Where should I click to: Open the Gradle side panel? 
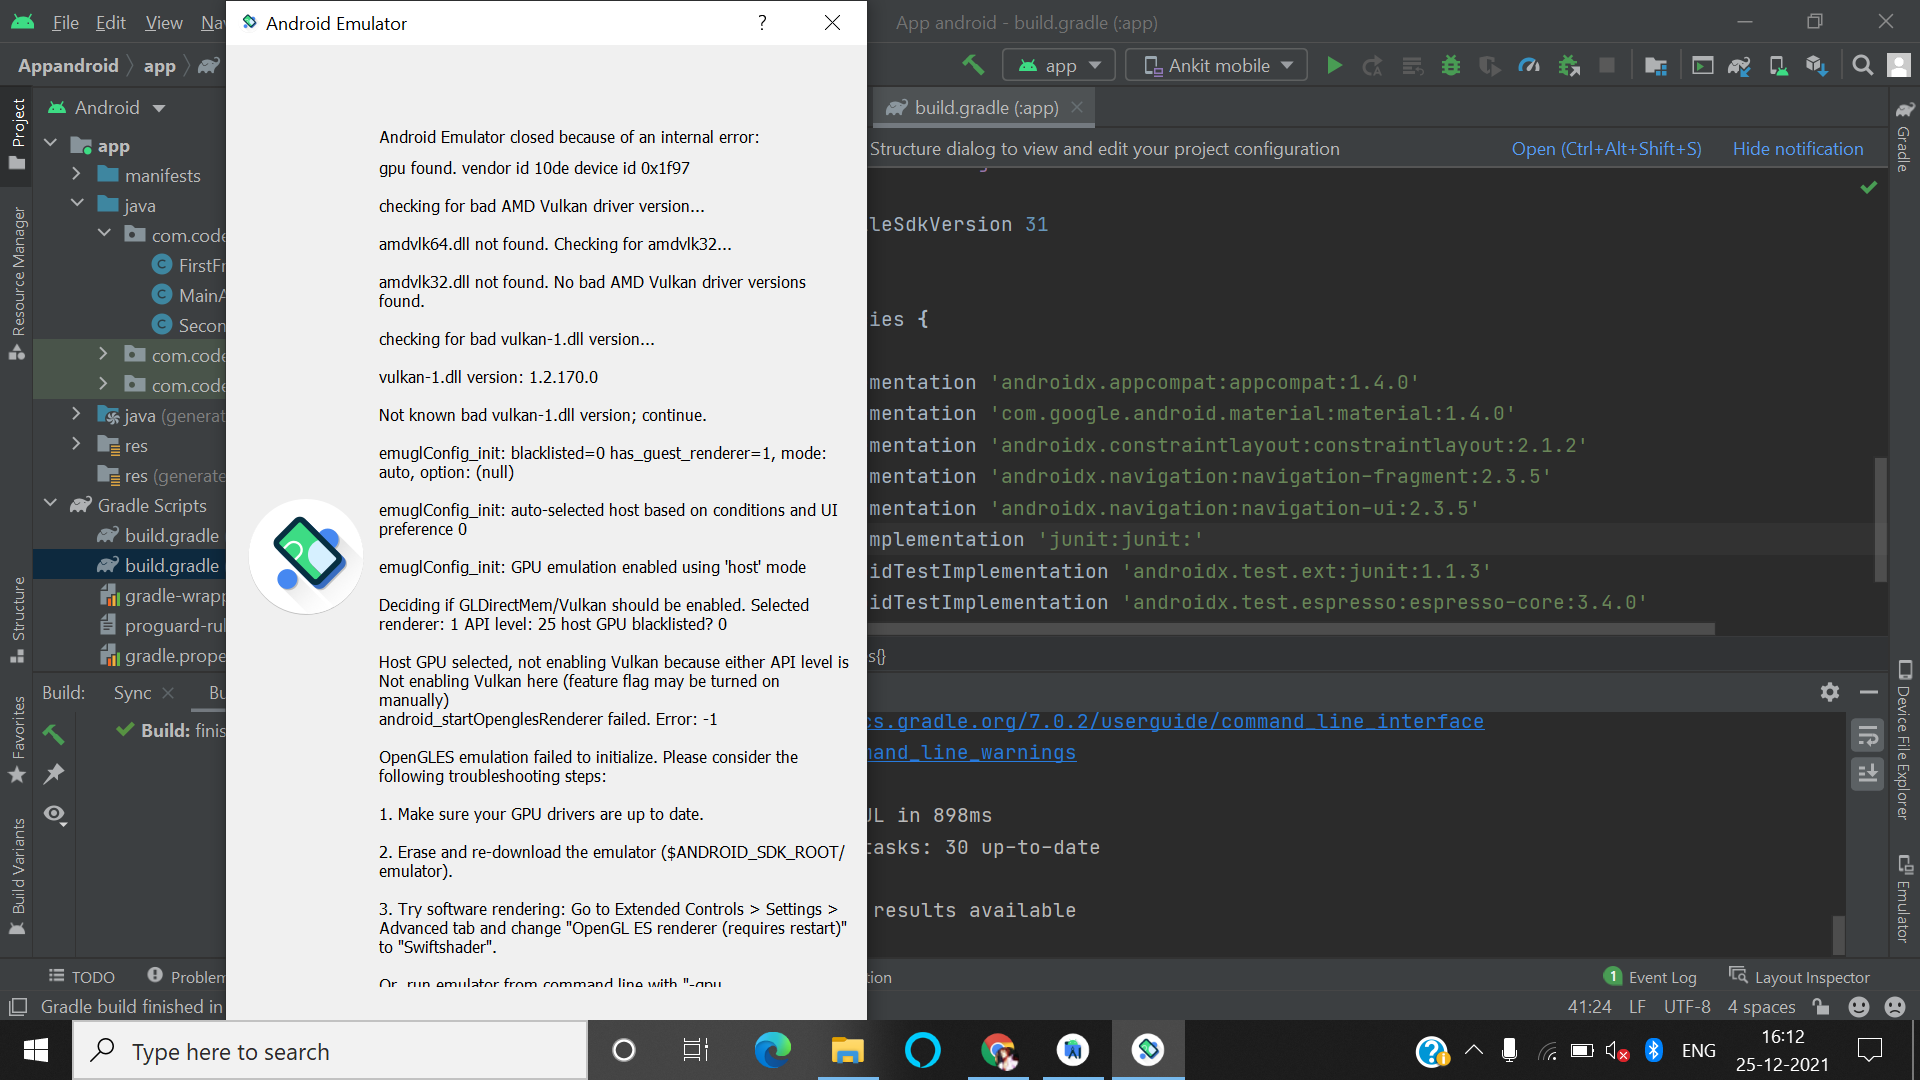1905,137
